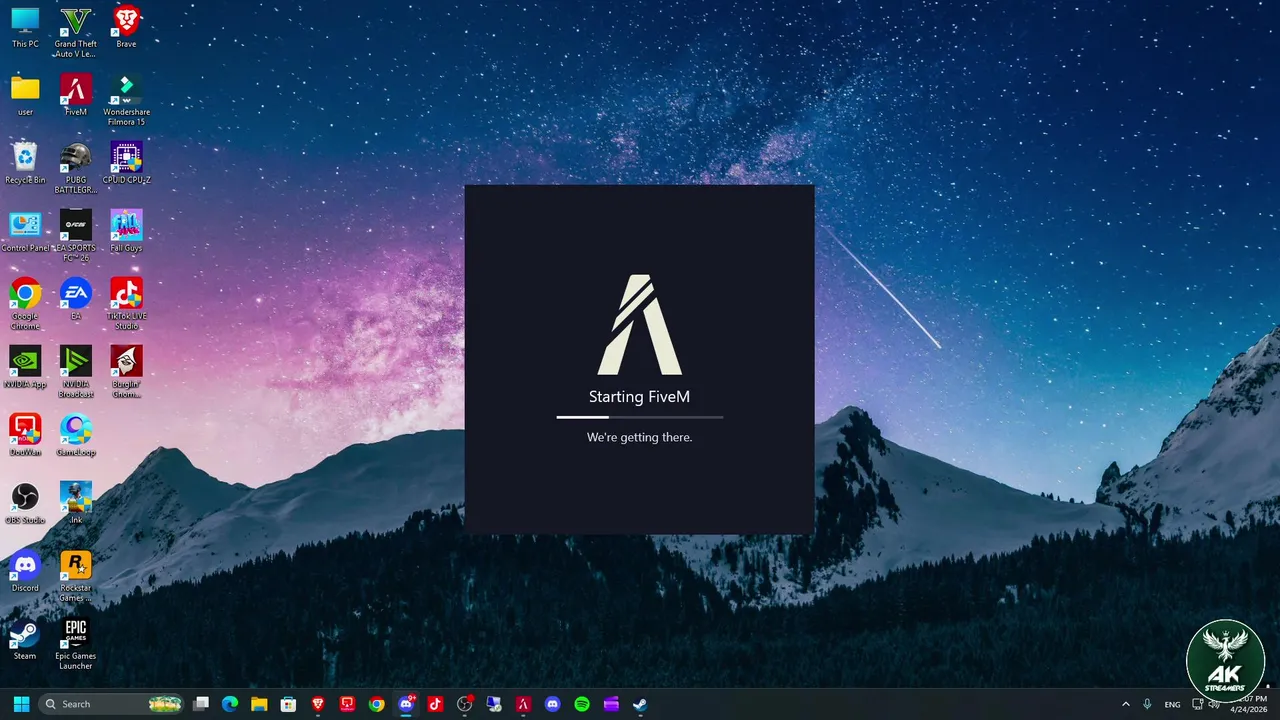This screenshot has height=720, width=1280.
Task: Select the Fall Guys desktop shortcut
Action: (126, 232)
